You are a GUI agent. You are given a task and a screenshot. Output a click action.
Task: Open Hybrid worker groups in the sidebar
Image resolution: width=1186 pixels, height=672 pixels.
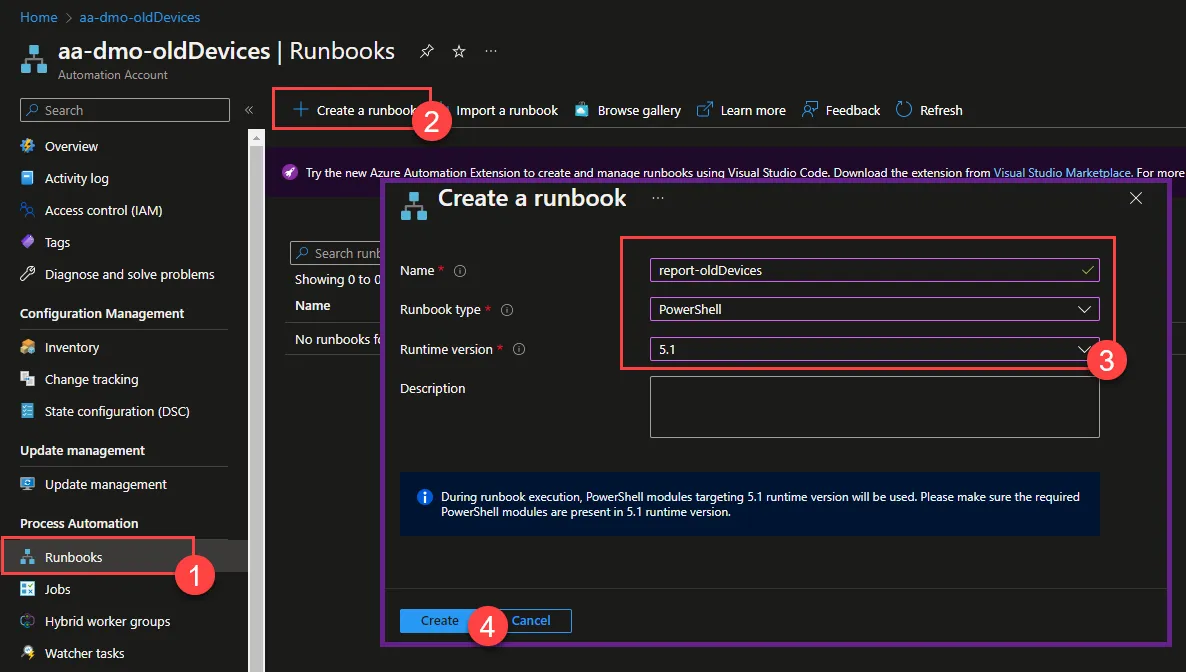107,621
